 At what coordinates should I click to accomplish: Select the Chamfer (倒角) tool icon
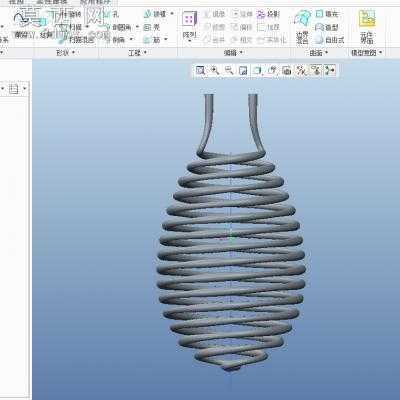pos(108,40)
